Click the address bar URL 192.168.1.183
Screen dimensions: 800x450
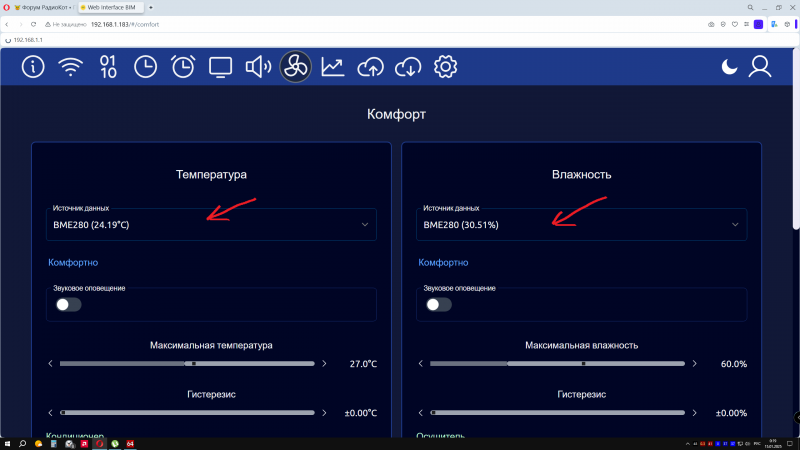pos(125,24)
